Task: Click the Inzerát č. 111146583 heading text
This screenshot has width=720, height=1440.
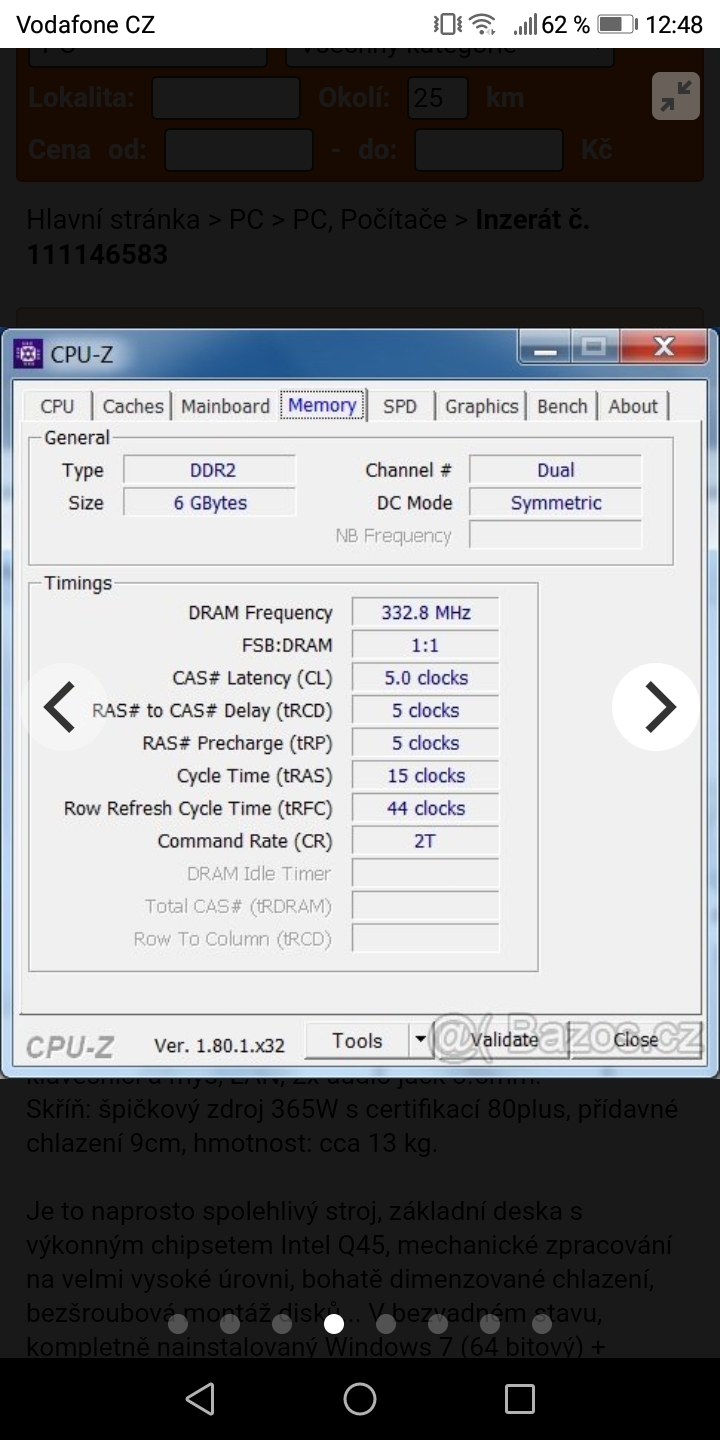Action: pyautogui.click(x=308, y=237)
